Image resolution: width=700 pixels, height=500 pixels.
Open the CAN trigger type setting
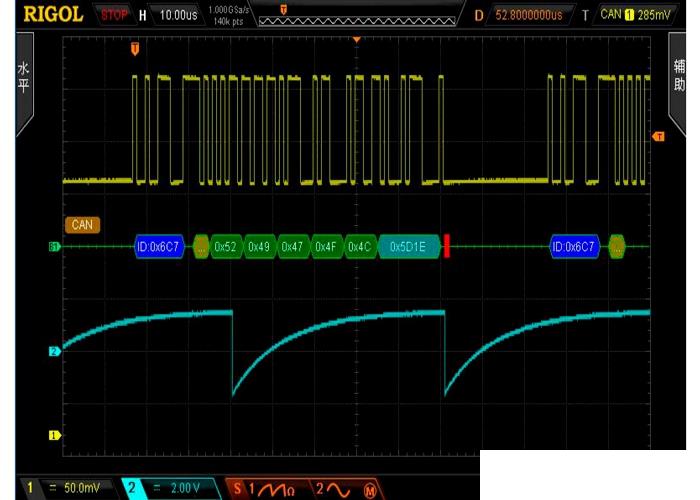point(610,15)
